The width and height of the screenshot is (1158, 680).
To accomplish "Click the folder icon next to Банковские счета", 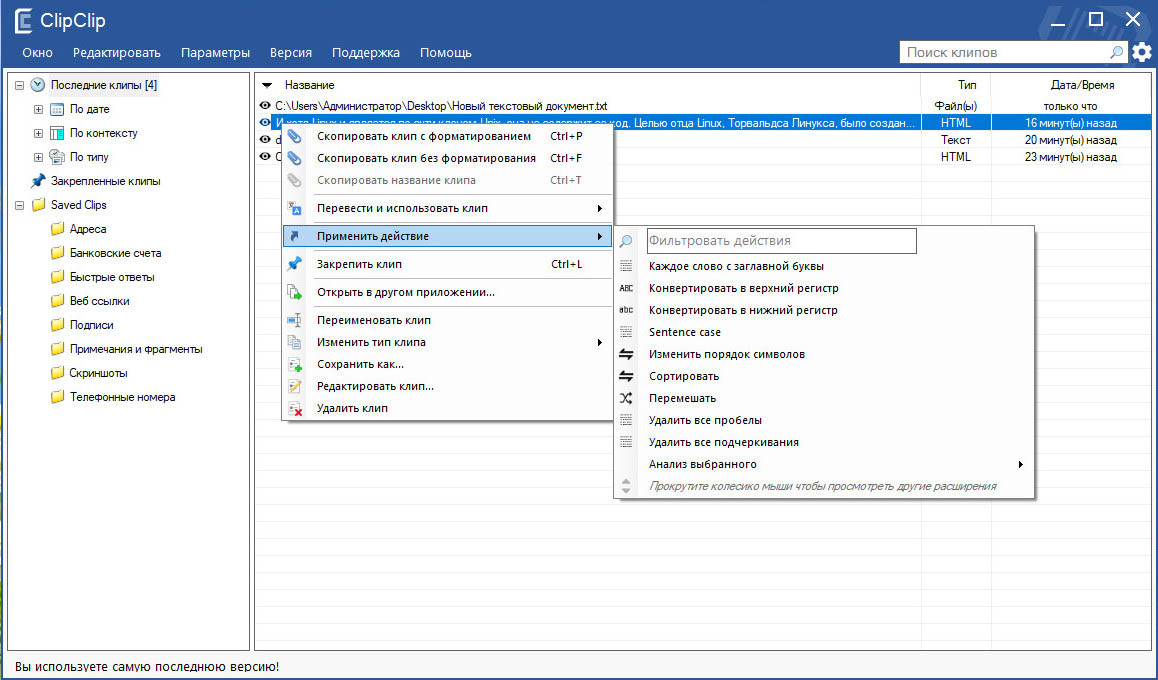I will tap(58, 253).
